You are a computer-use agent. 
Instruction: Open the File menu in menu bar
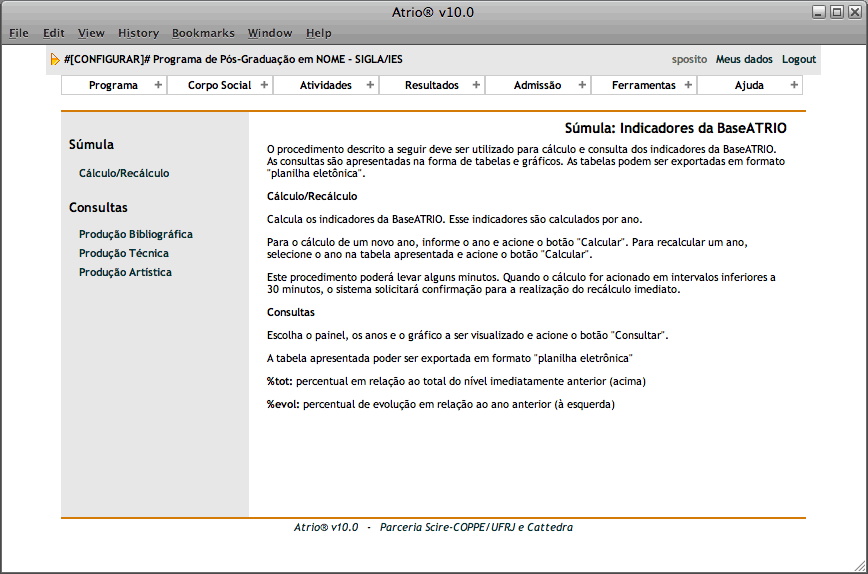[19, 33]
